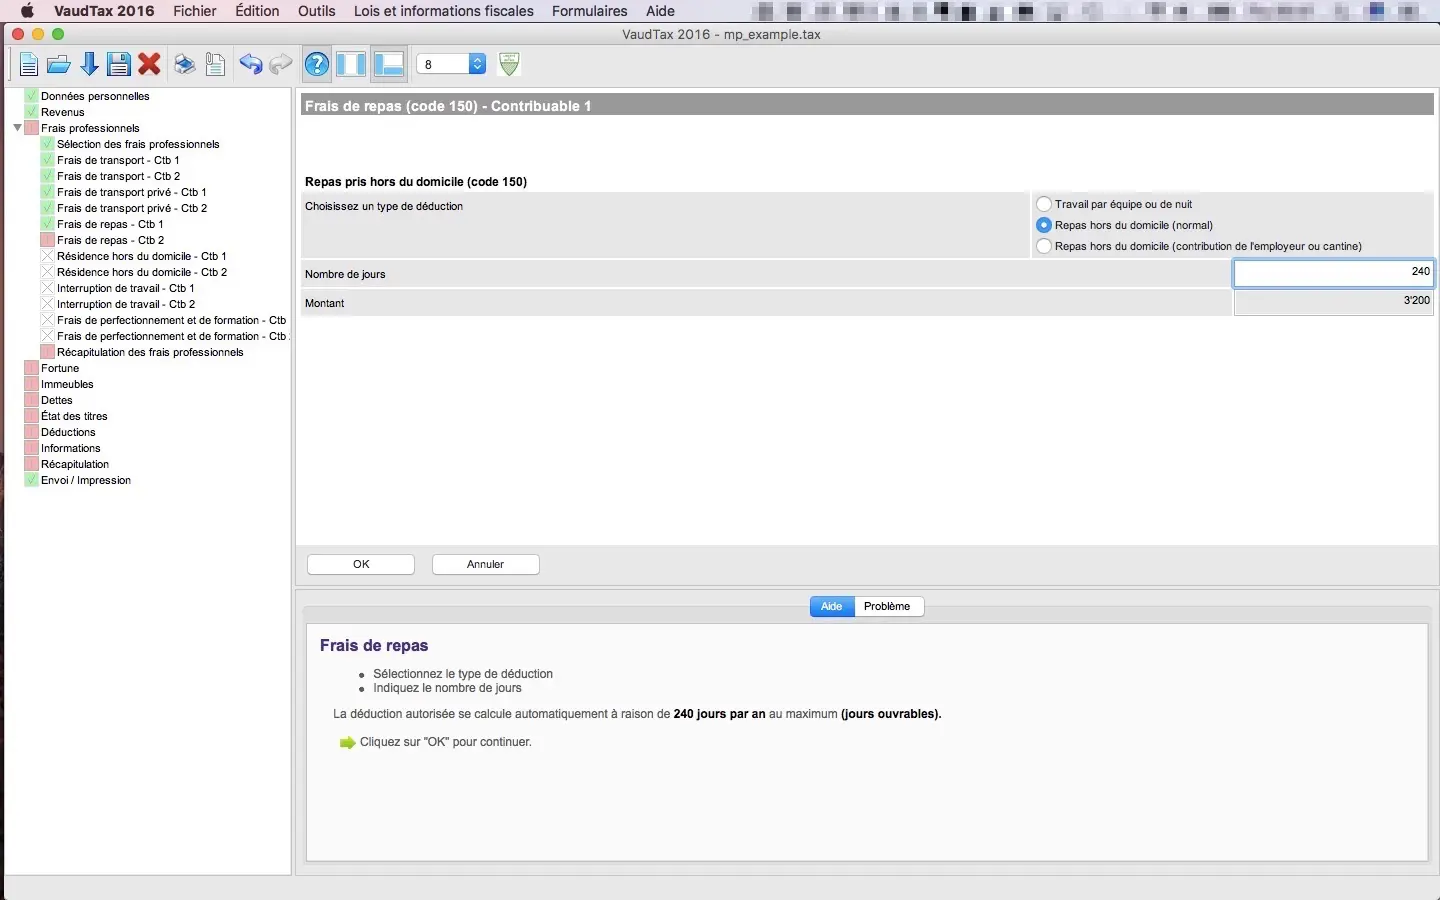Screen dimensions: 1440x900
Task: Open the Apple menu
Action: 27,11
